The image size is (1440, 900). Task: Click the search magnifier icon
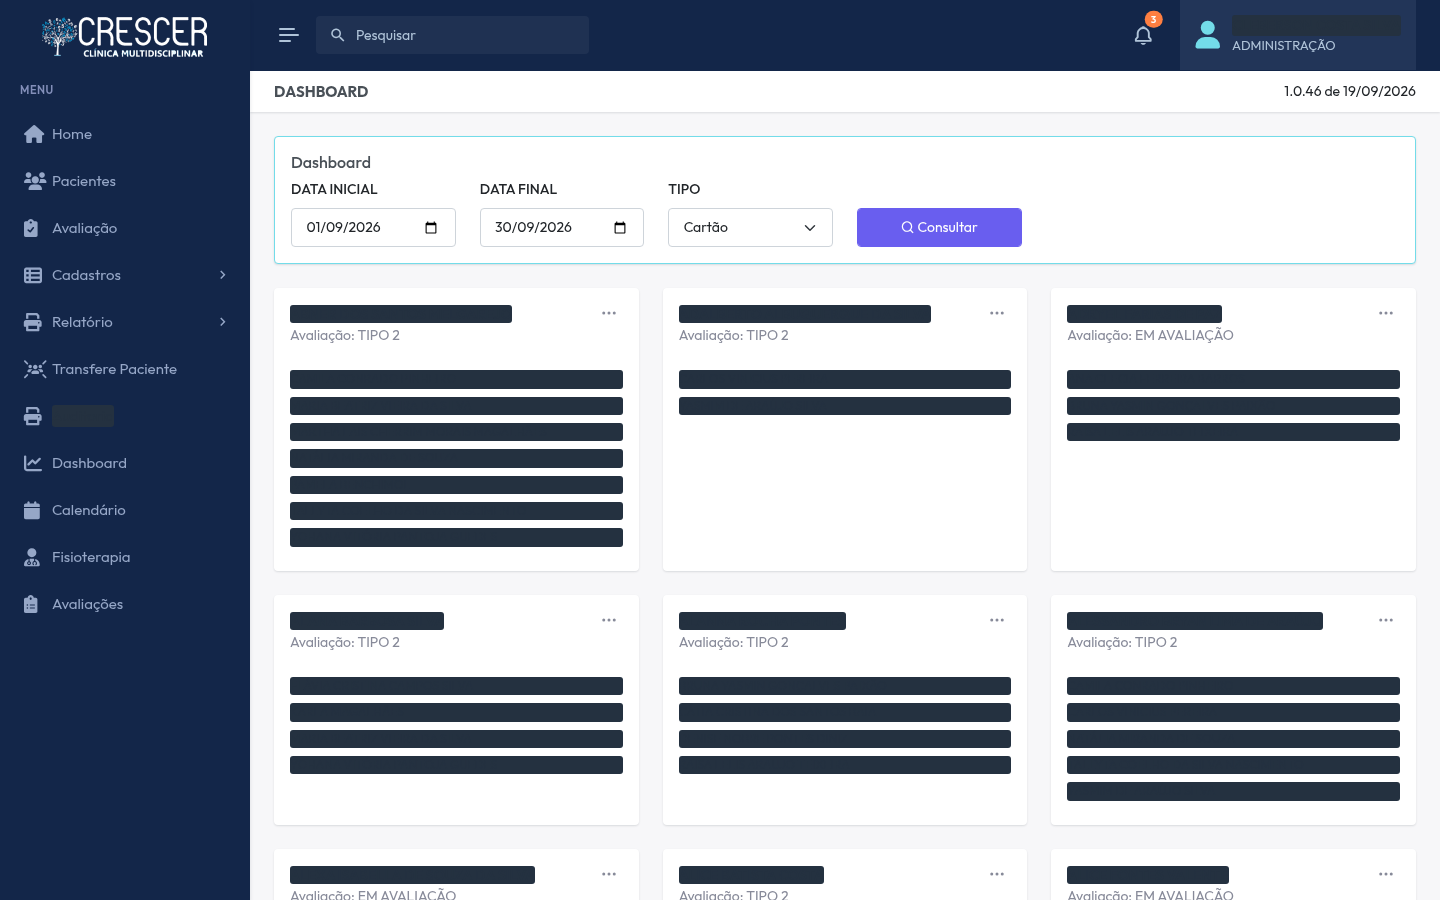tap(338, 35)
